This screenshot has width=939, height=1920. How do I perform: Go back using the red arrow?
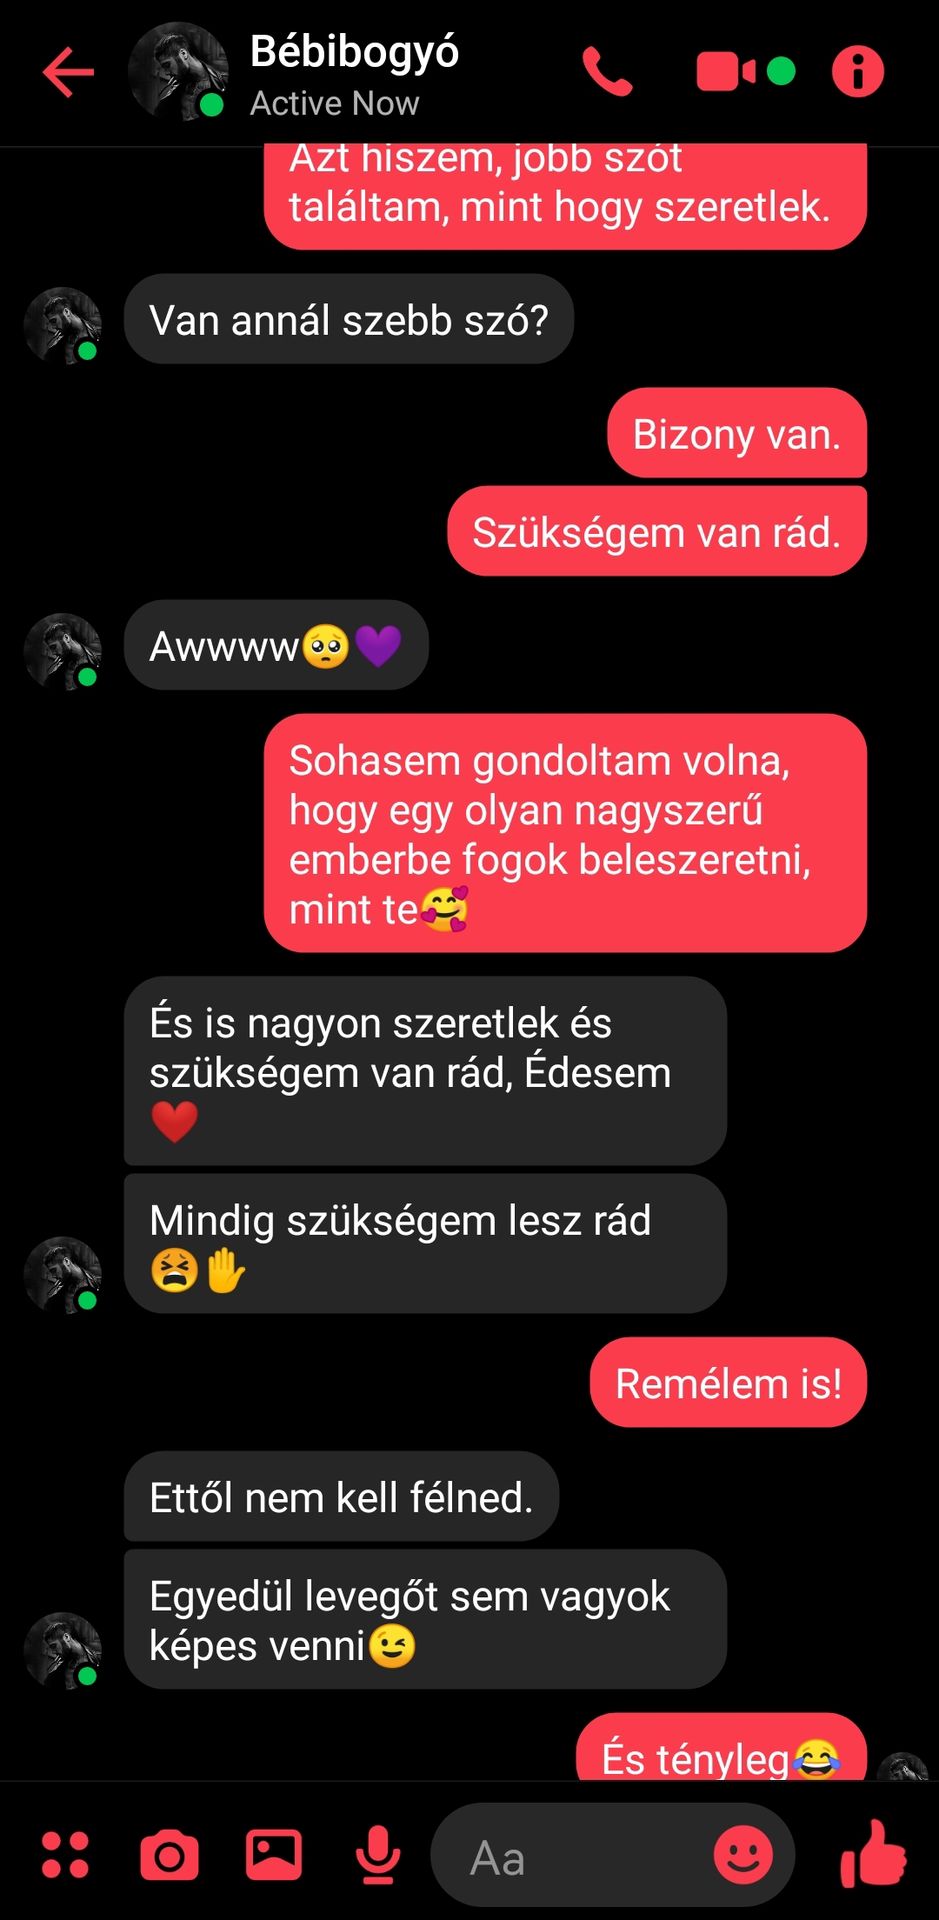tap(68, 72)
